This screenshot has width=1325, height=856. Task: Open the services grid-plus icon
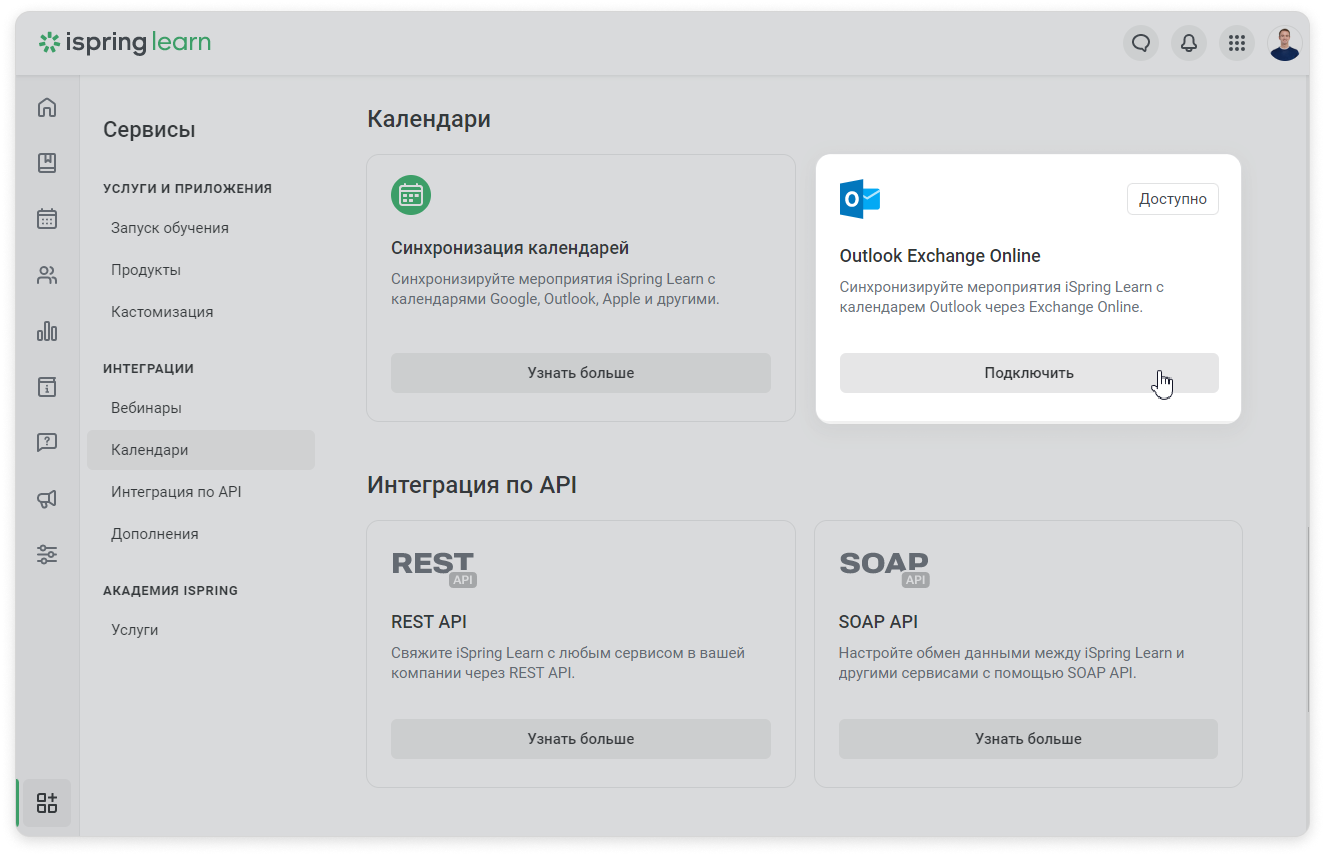[x=47, y=802]
